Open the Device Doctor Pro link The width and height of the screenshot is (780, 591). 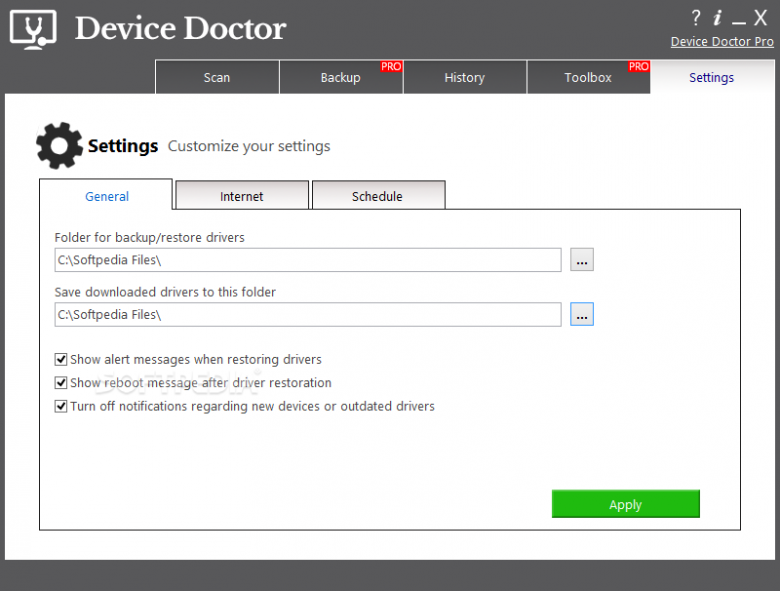(x=722, y=42)
